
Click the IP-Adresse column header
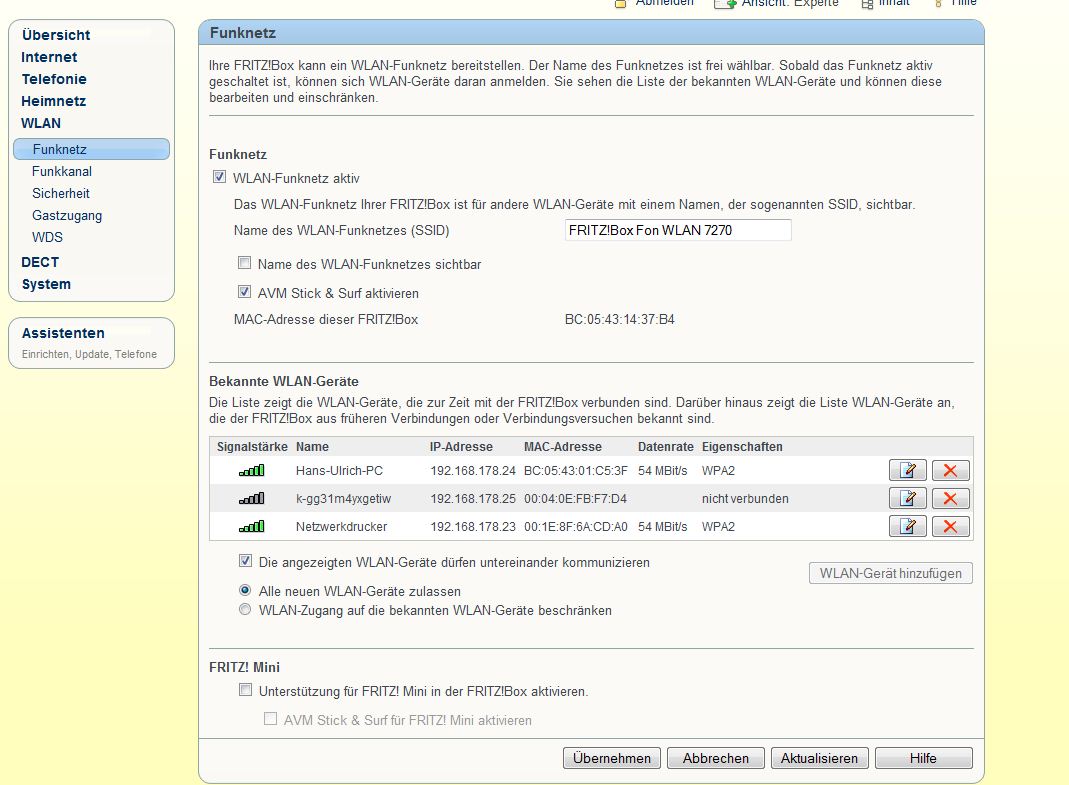(461, 447)
